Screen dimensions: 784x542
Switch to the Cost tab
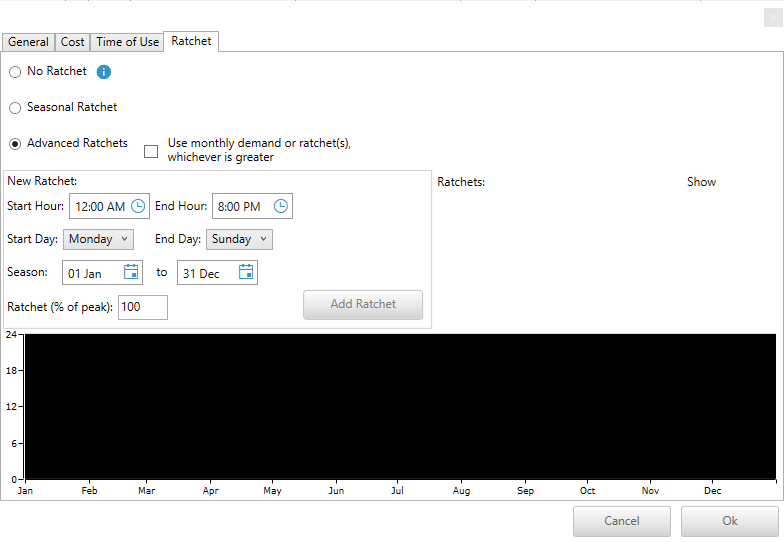73,42
